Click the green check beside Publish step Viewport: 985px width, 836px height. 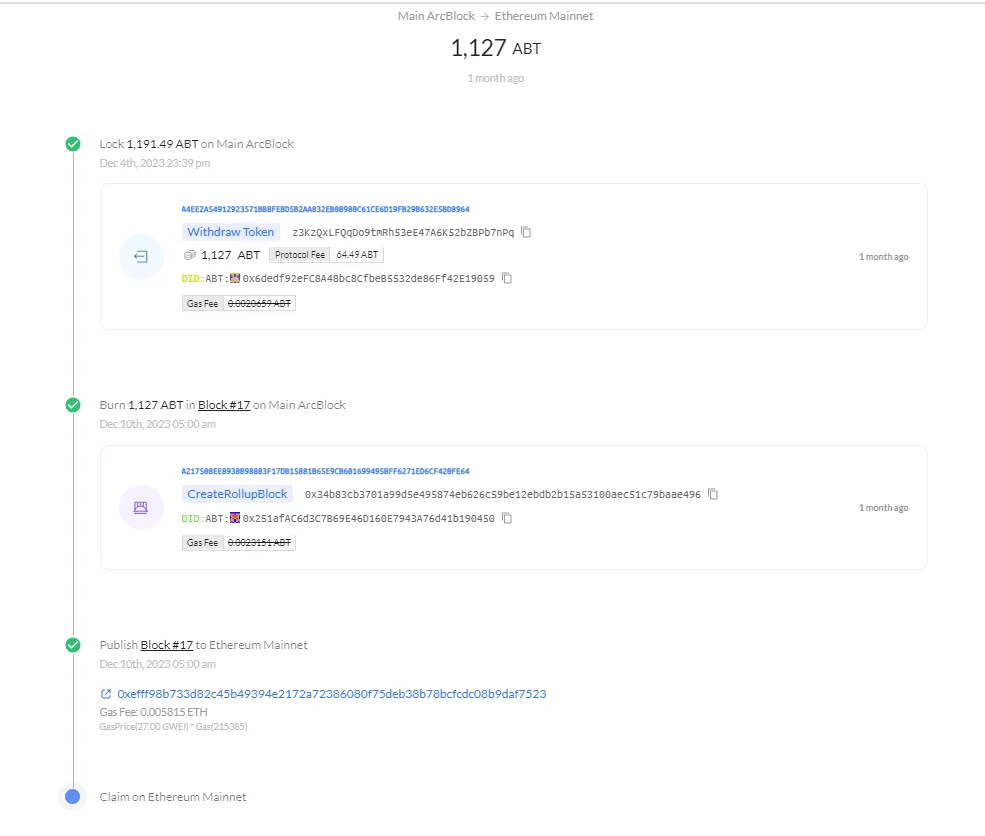(73, 645)
